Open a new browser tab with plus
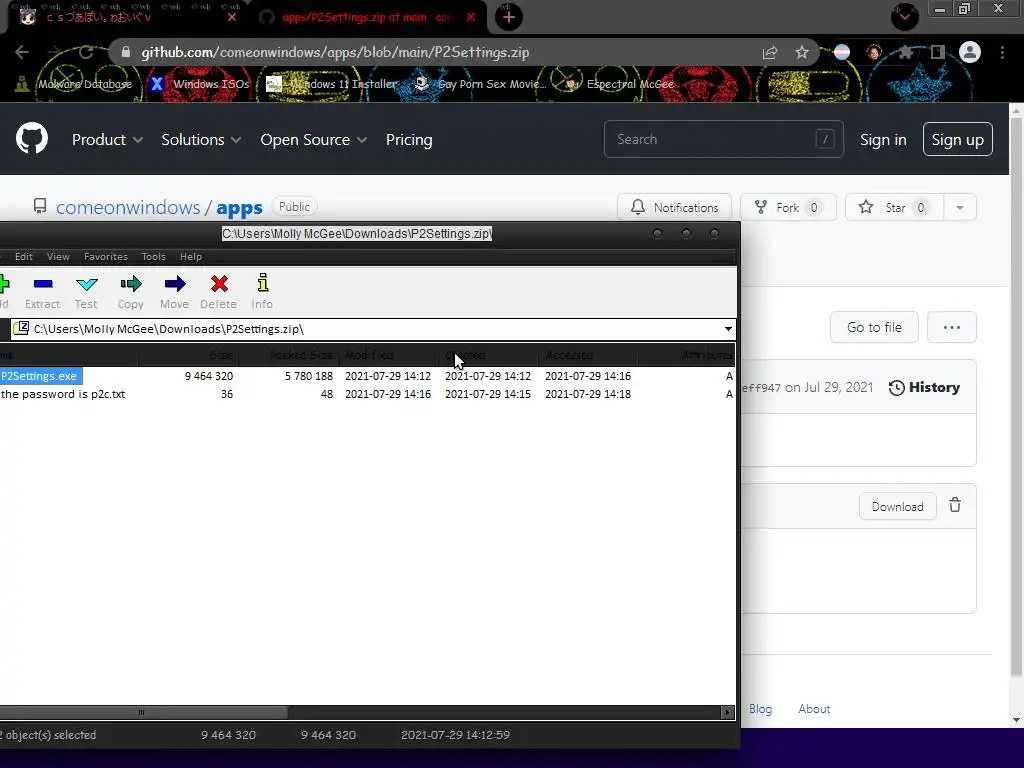1024x768 pixels. [509, 17]
